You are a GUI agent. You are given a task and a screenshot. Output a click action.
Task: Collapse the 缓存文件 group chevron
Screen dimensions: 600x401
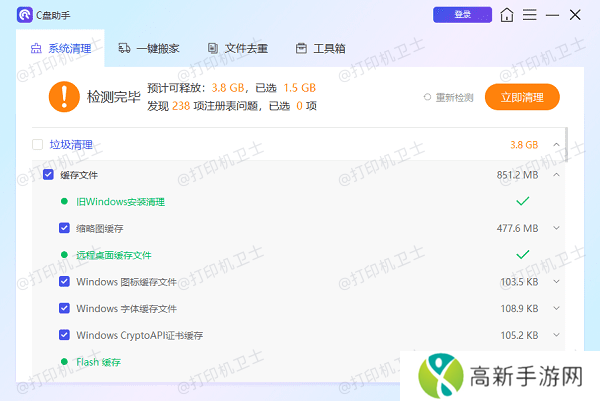[x=556, y=175]
